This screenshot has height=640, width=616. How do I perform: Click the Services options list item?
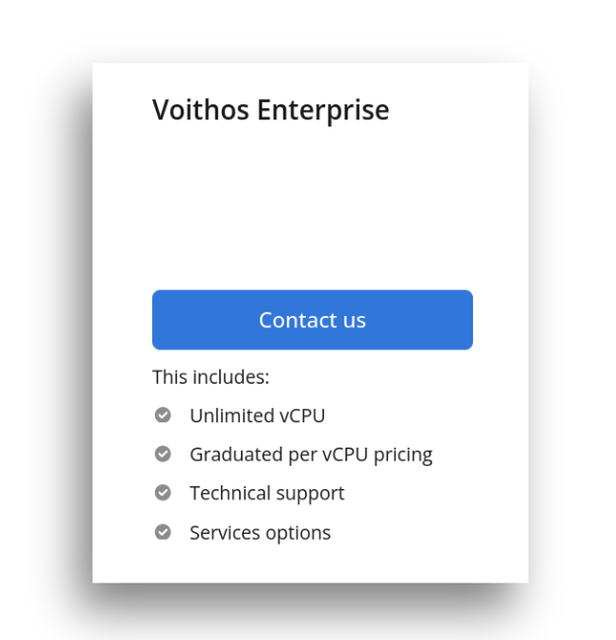260,532
